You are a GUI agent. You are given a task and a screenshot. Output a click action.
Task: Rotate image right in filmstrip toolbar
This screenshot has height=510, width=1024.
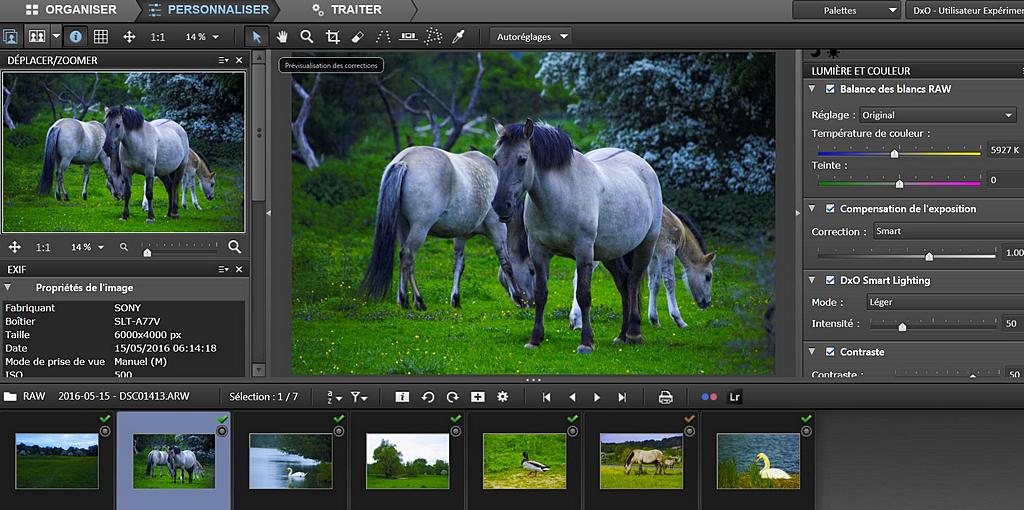click(453, 397)
